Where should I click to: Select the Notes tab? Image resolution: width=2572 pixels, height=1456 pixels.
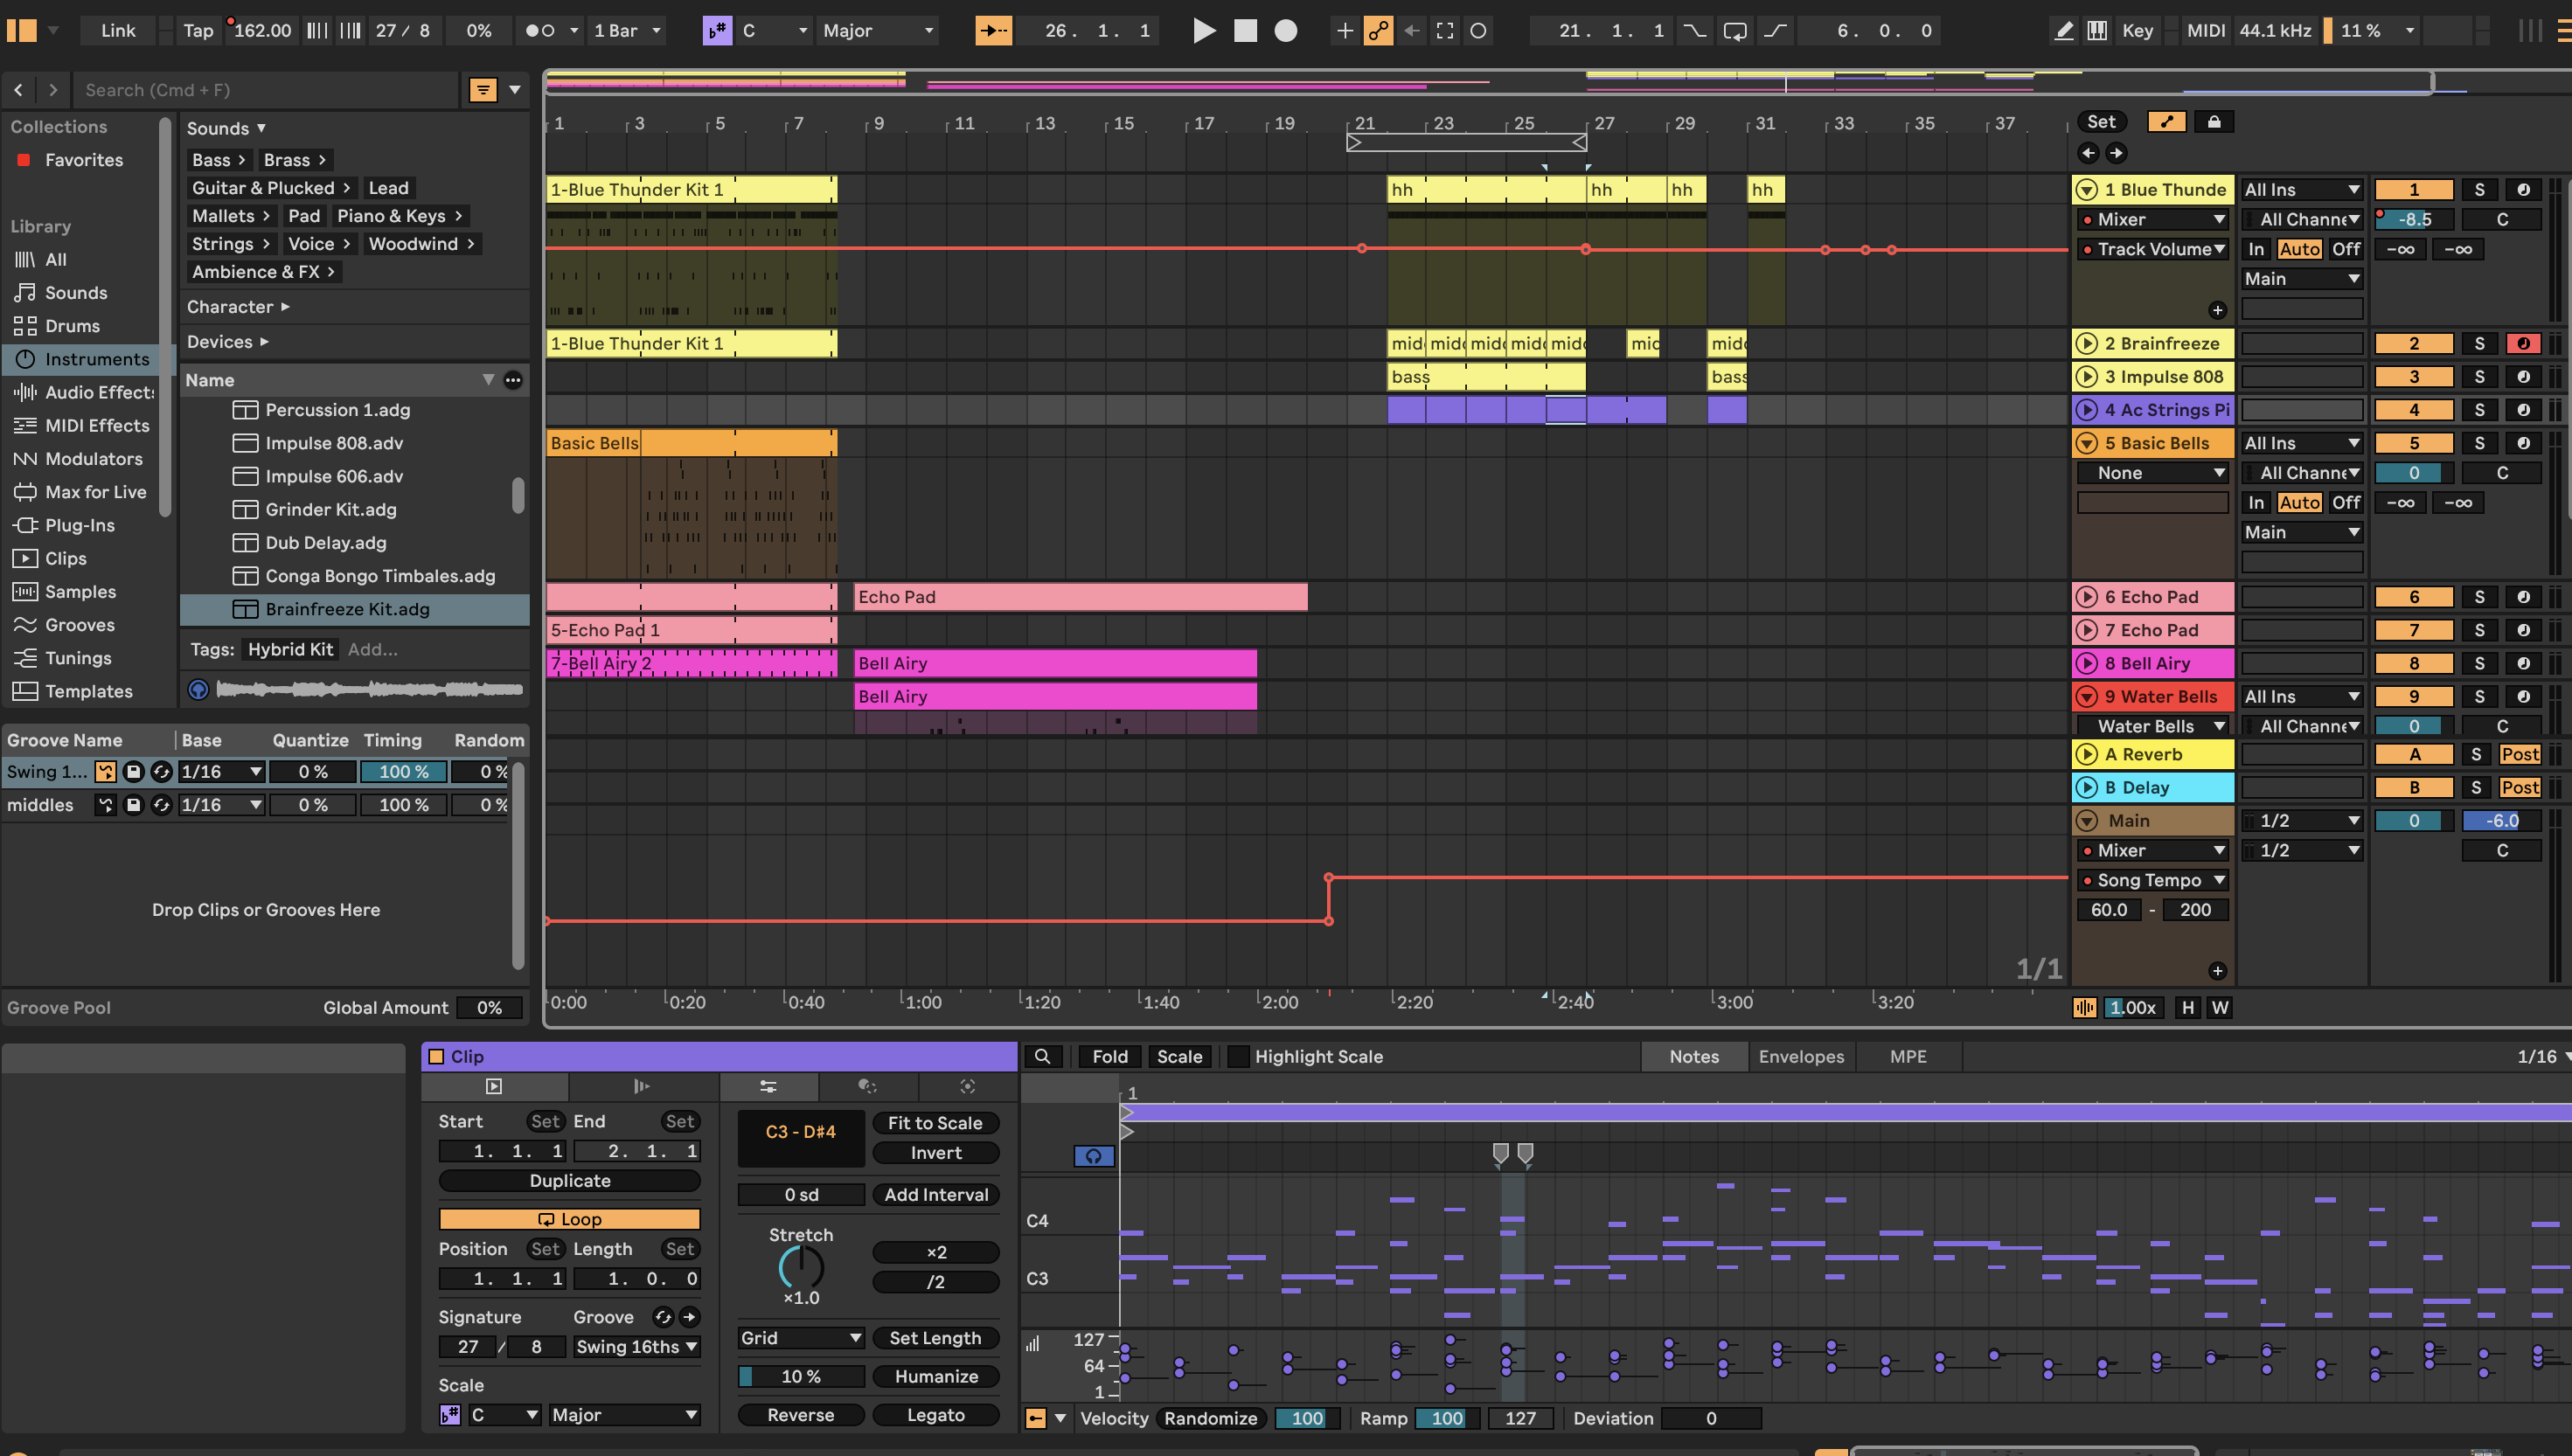[x=1694, y=1056]
